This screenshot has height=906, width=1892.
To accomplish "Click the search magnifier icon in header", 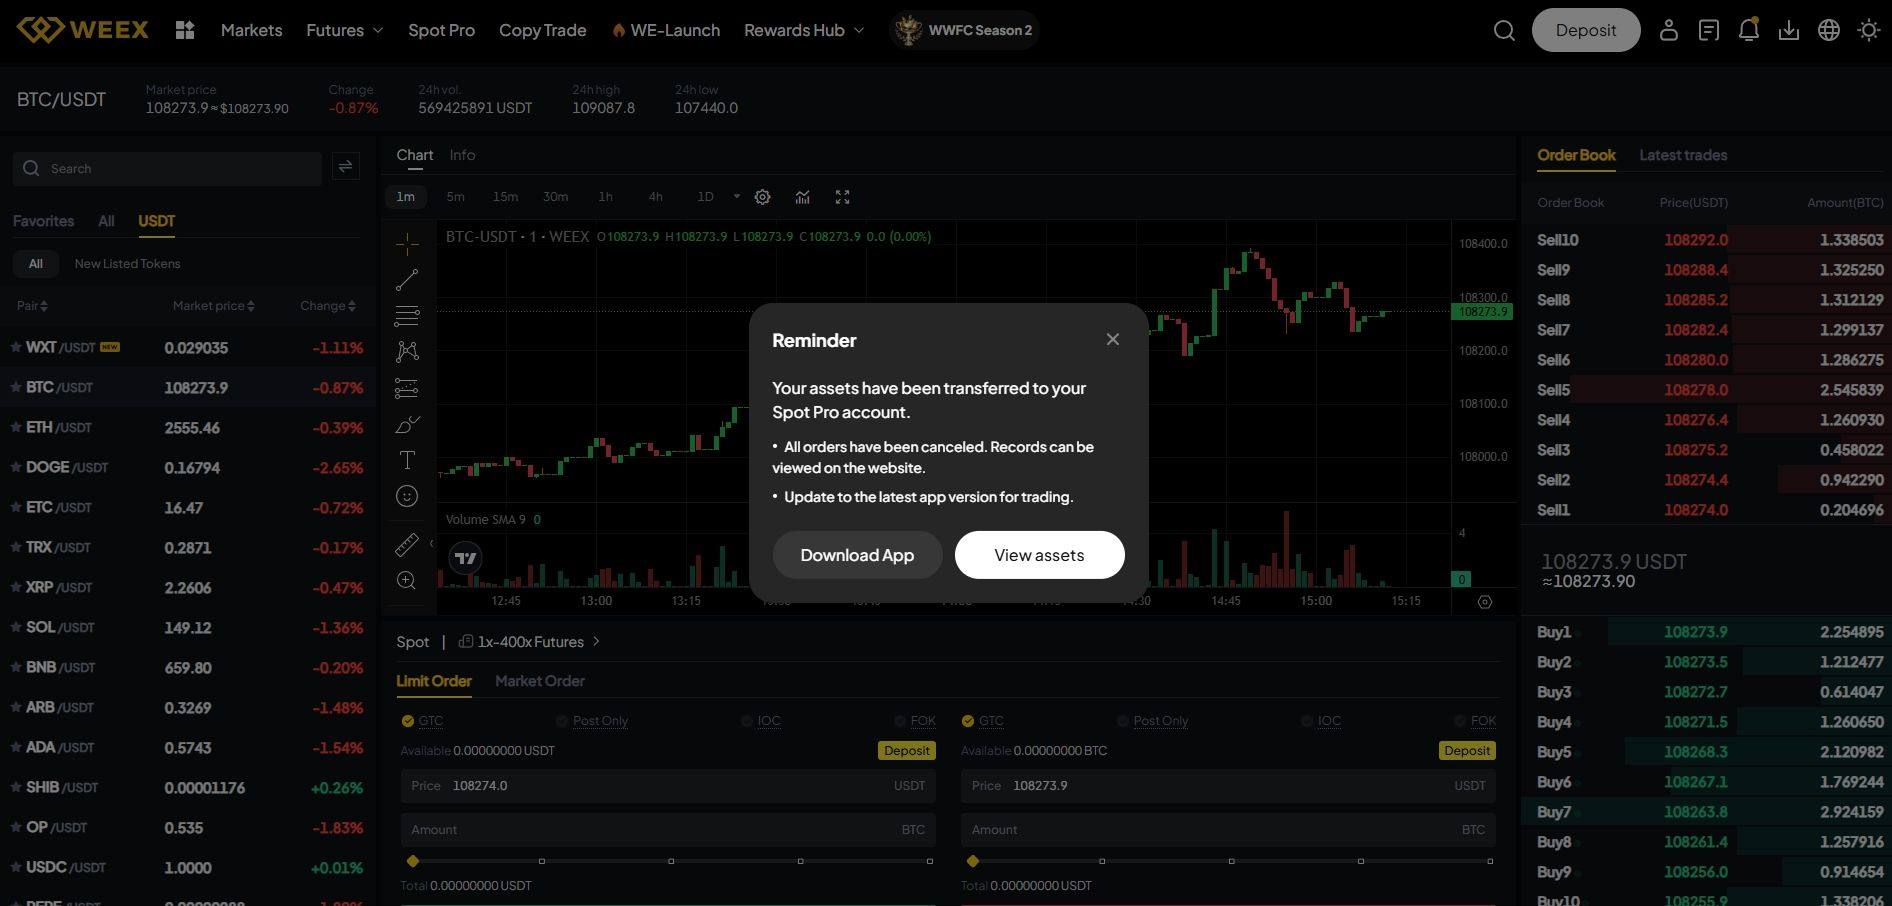I will (x=1504, y=31).
